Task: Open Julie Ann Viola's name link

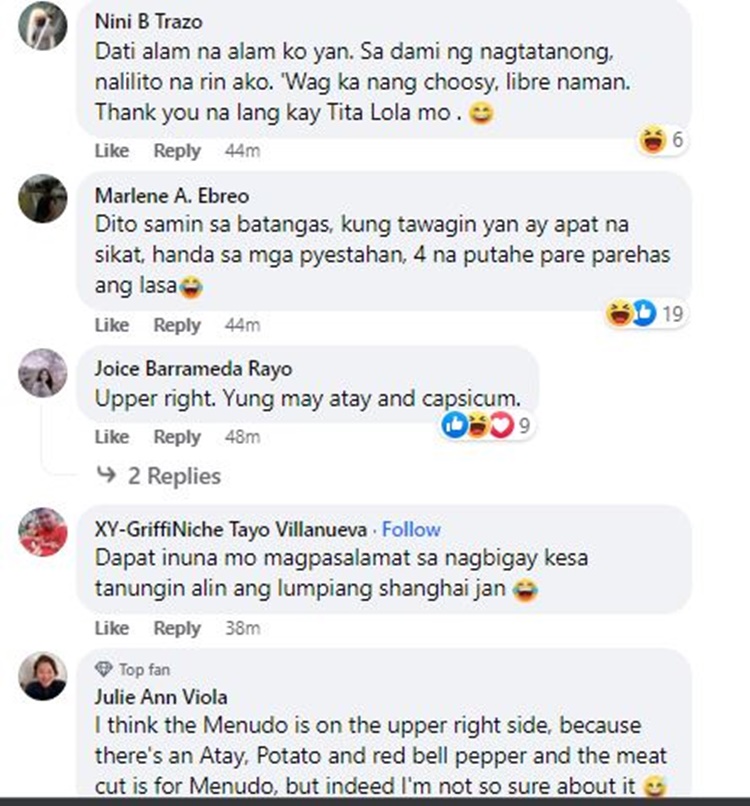Action: click(161, 697)
